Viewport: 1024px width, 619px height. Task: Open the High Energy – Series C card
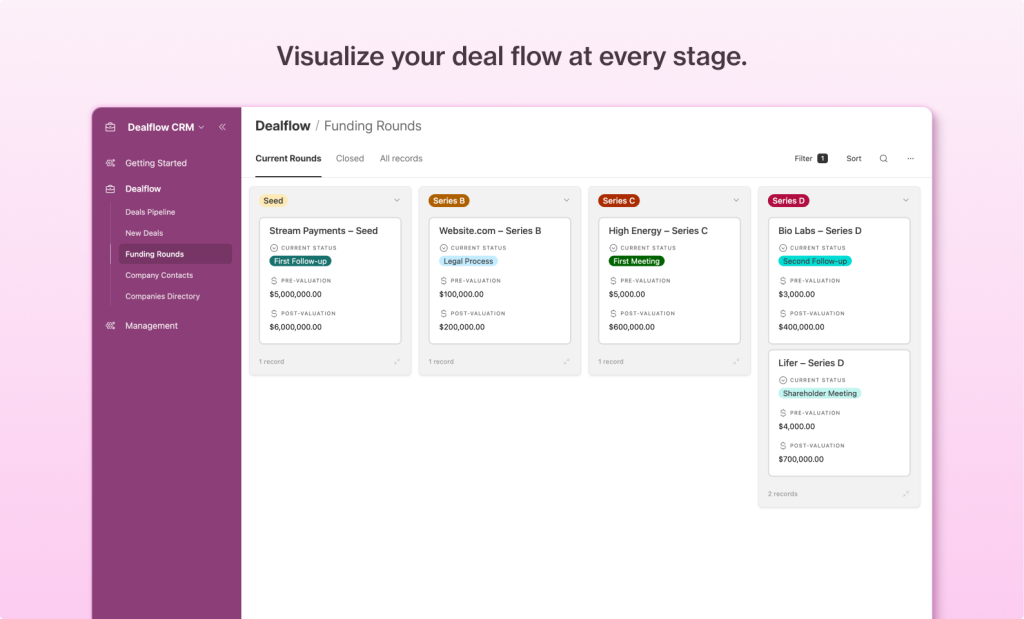(x=669, y=281)
